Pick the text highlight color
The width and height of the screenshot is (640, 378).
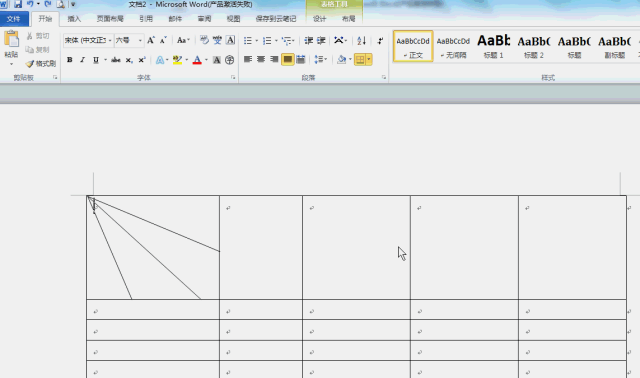click(177, 60)
